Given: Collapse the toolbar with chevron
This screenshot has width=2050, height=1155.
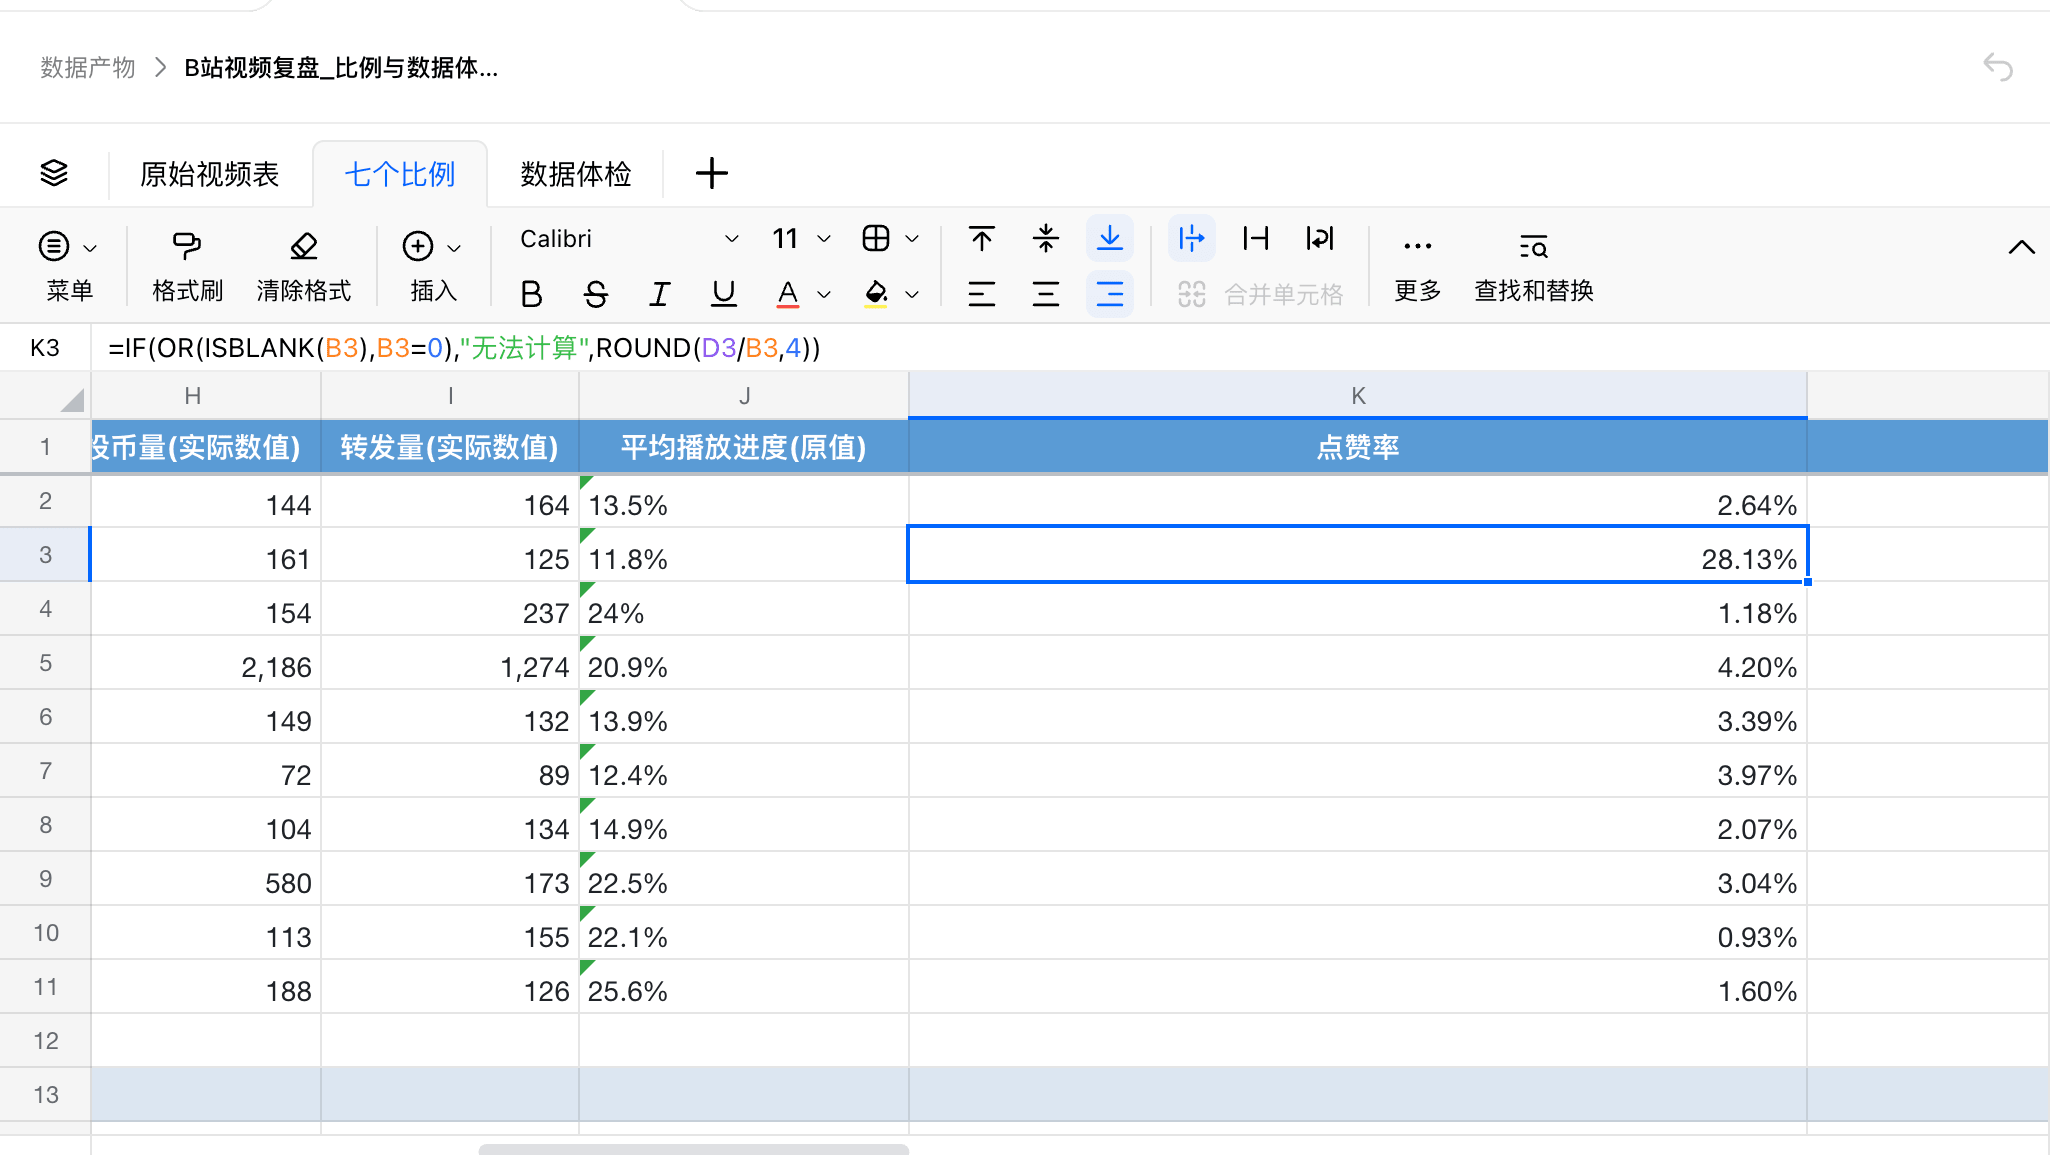Looking at the screenshot, I should click(x=2022, y=247).
